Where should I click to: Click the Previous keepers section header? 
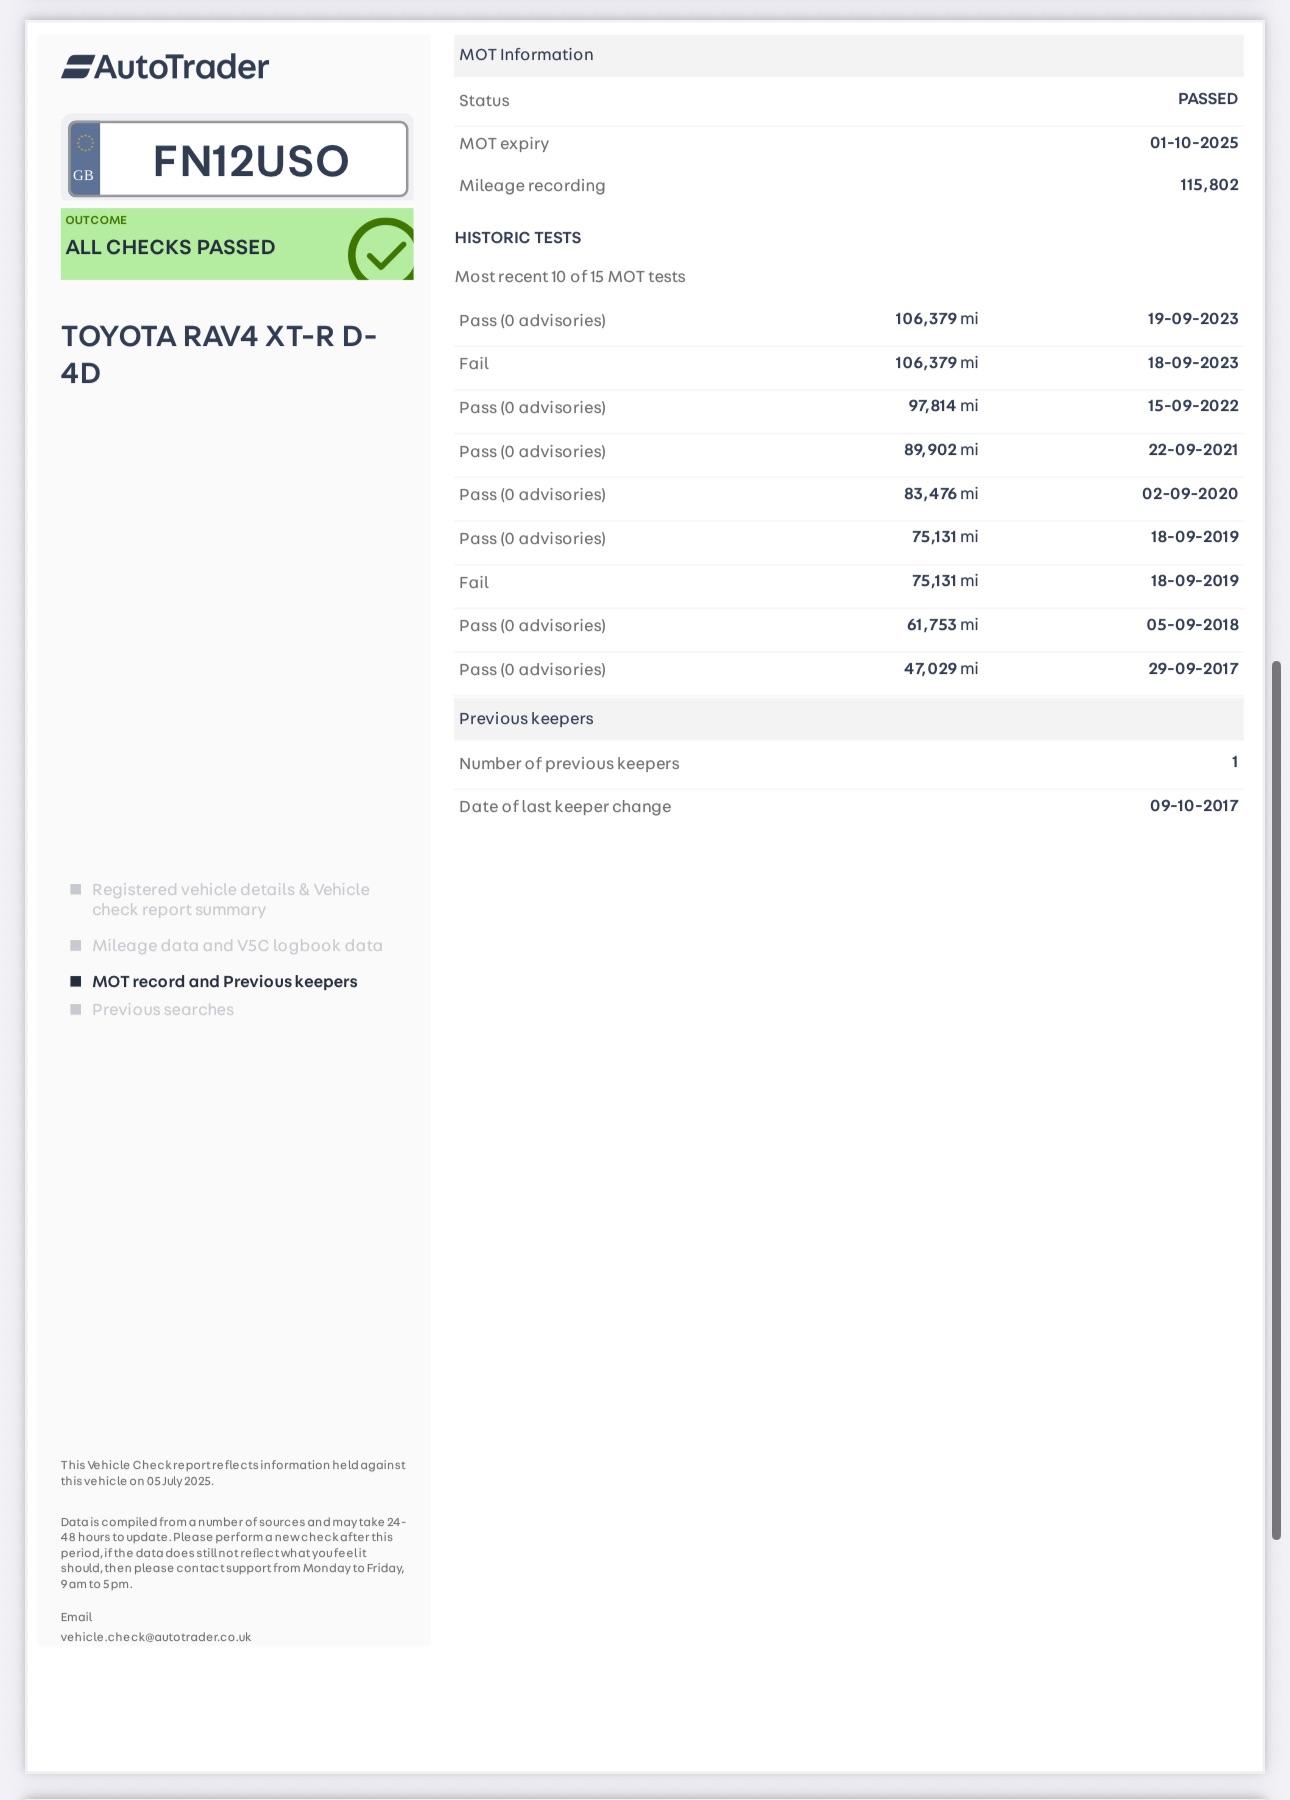pyautogui.click(x=848, y=719)
